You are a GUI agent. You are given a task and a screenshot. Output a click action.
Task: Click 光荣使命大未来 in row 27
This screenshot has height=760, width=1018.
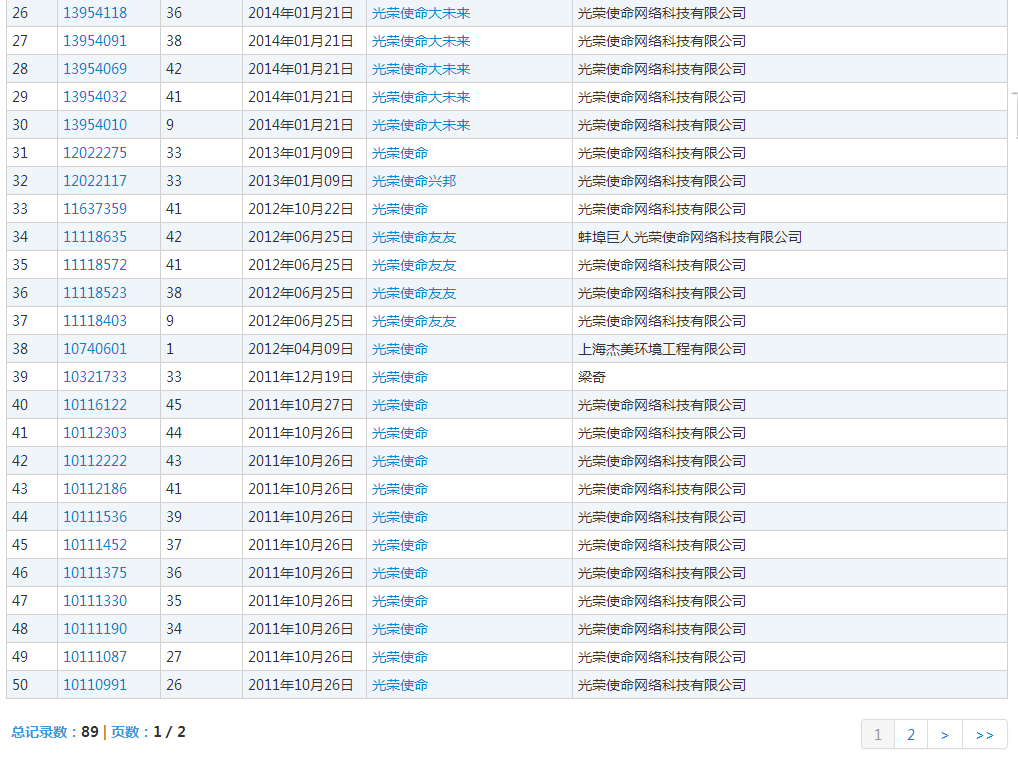[x=421, y=41]
